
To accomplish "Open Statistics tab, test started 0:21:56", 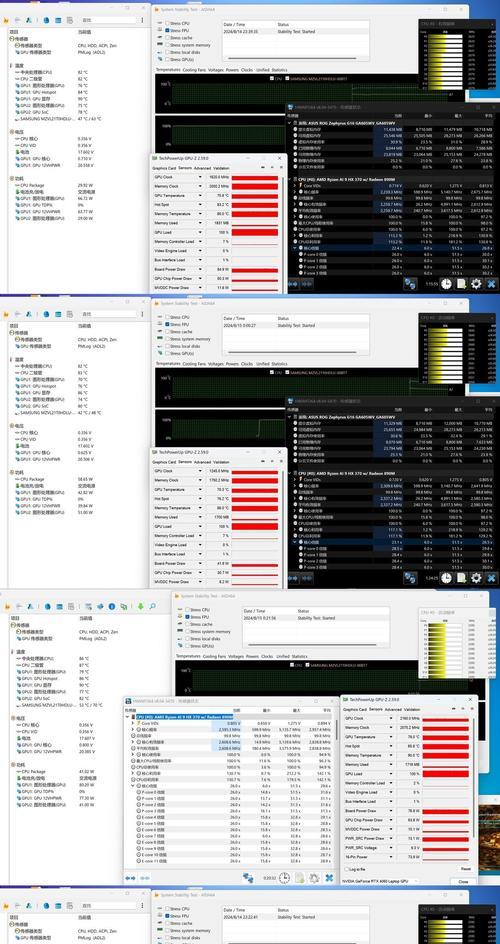I will (x=299, y=656).
